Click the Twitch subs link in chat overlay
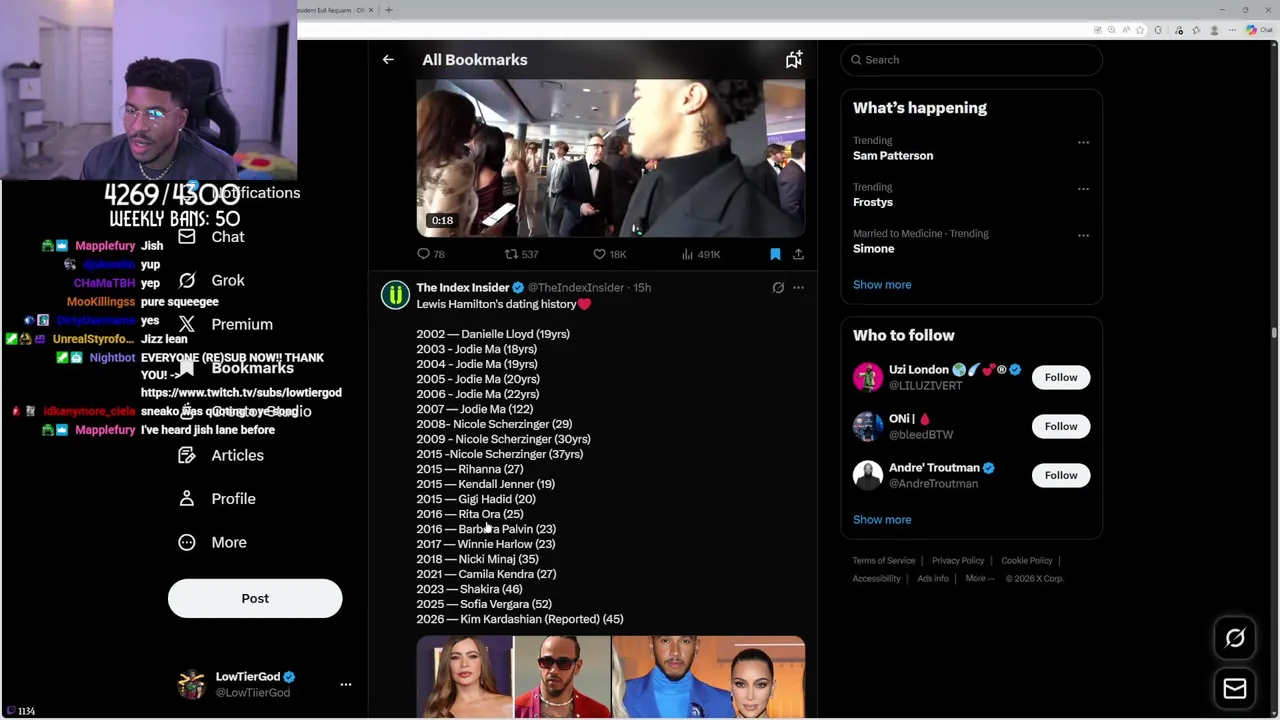The height and width of the screenshot is (720, 1280). click(x=241, y=393)
